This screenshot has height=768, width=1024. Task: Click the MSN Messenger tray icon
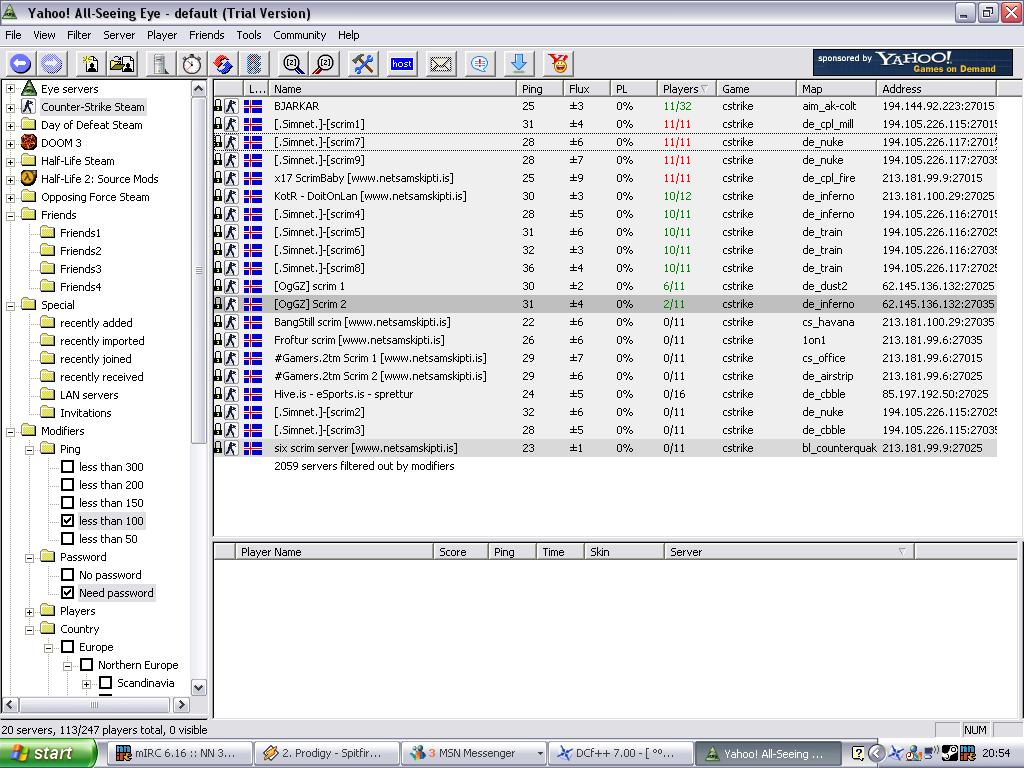(914, 753)
